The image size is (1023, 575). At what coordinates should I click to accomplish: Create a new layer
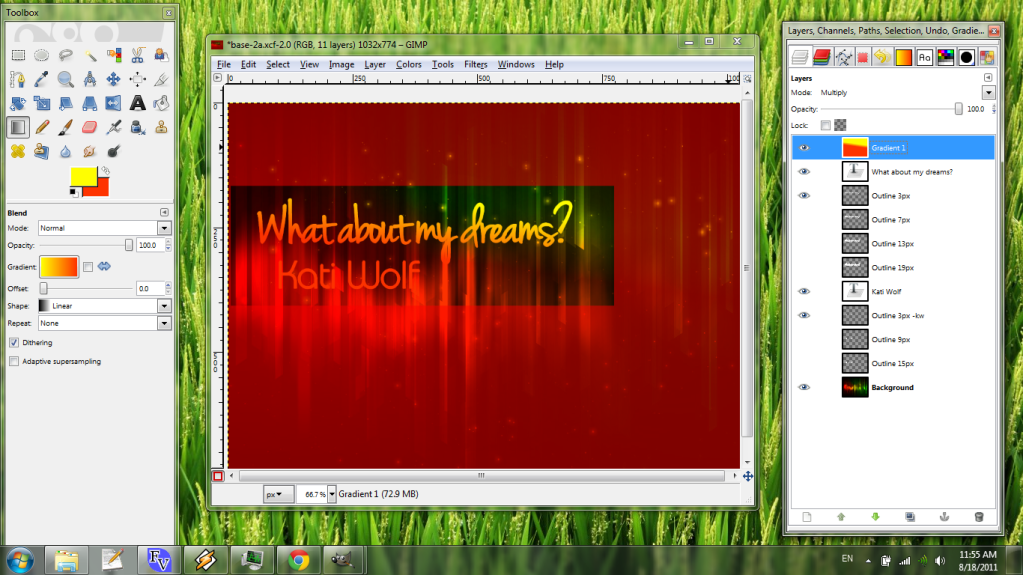[x=806, y=517]
